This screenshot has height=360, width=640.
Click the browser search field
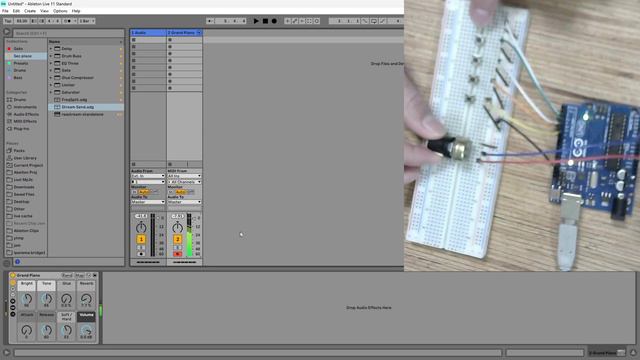(x=69, y=33)
